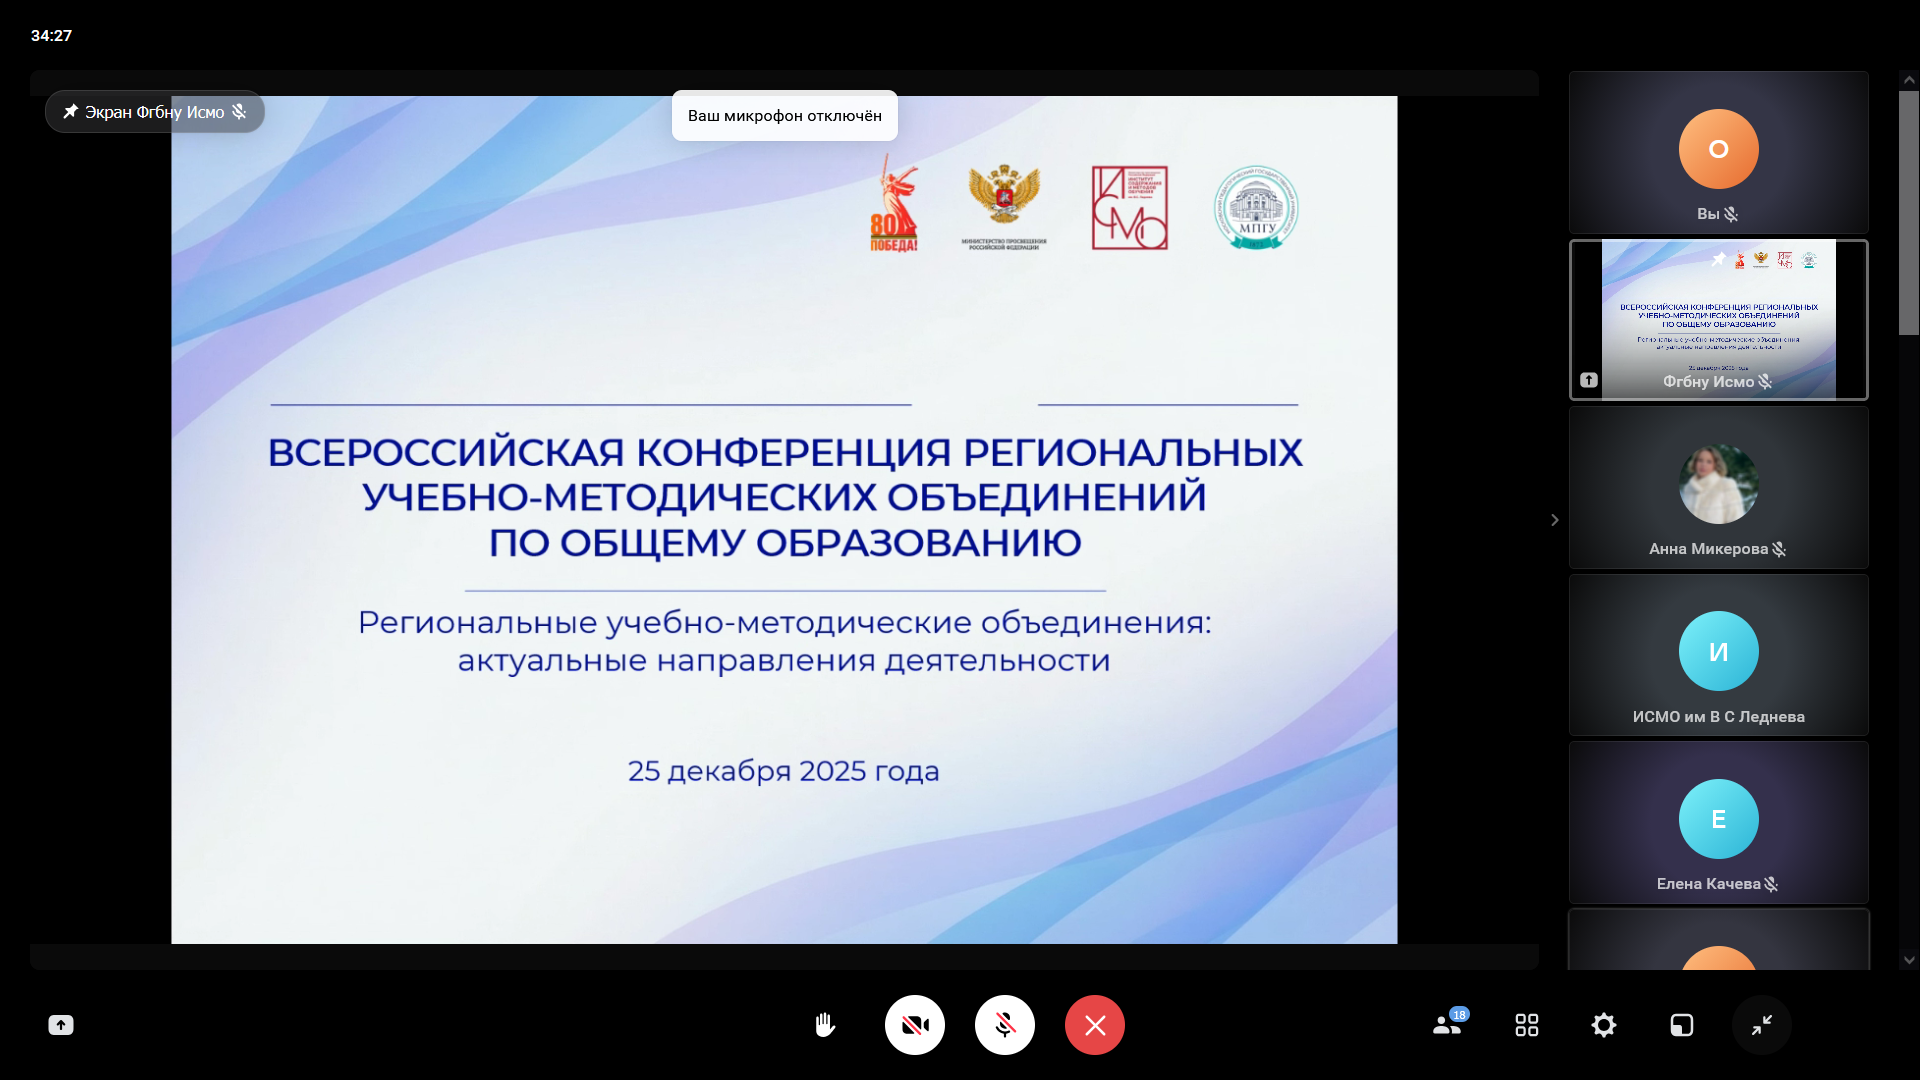Dismiss the Ваш микрофон отключён notification

point(784,116)
